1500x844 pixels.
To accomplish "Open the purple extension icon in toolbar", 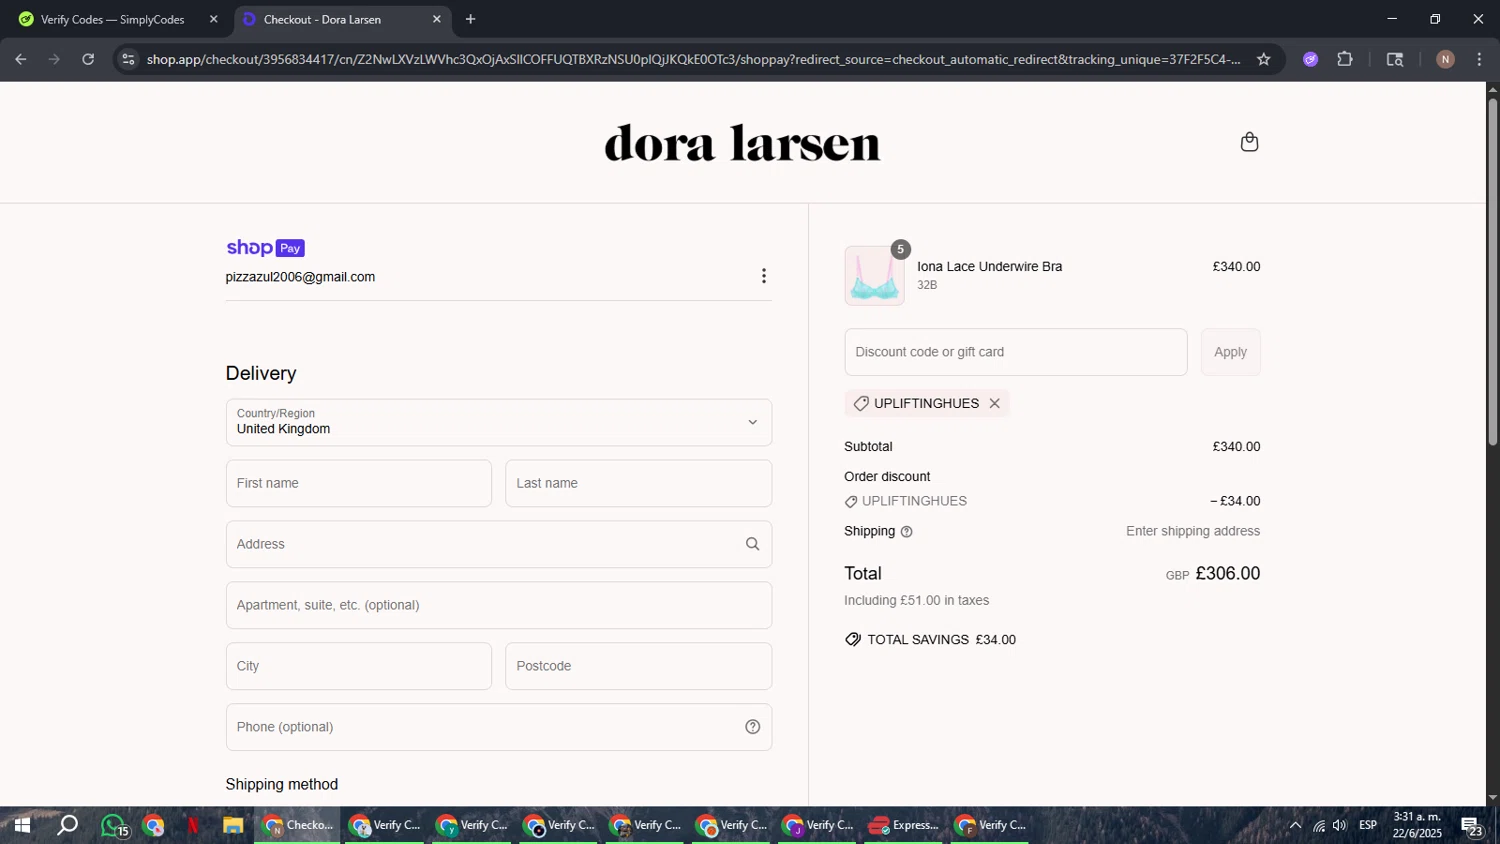I will pos(1310,59).
